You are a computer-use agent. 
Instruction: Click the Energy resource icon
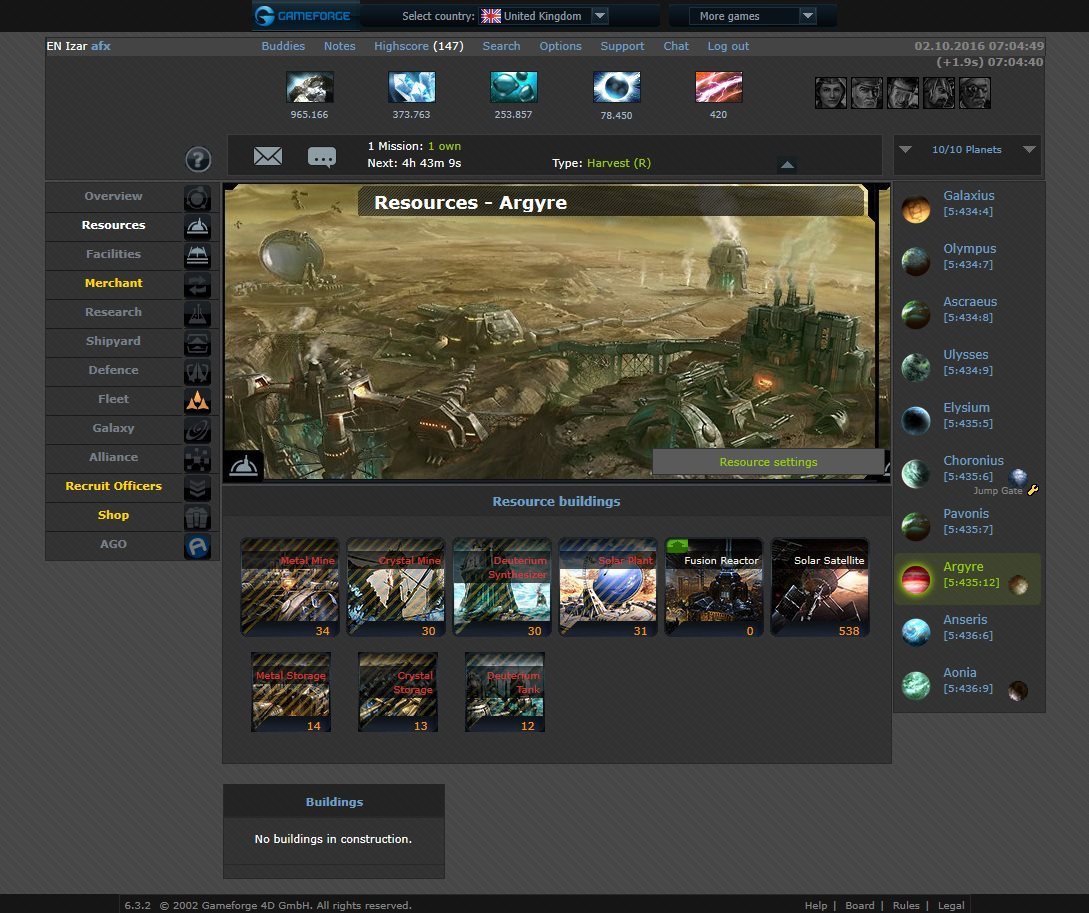pos(719,87)
